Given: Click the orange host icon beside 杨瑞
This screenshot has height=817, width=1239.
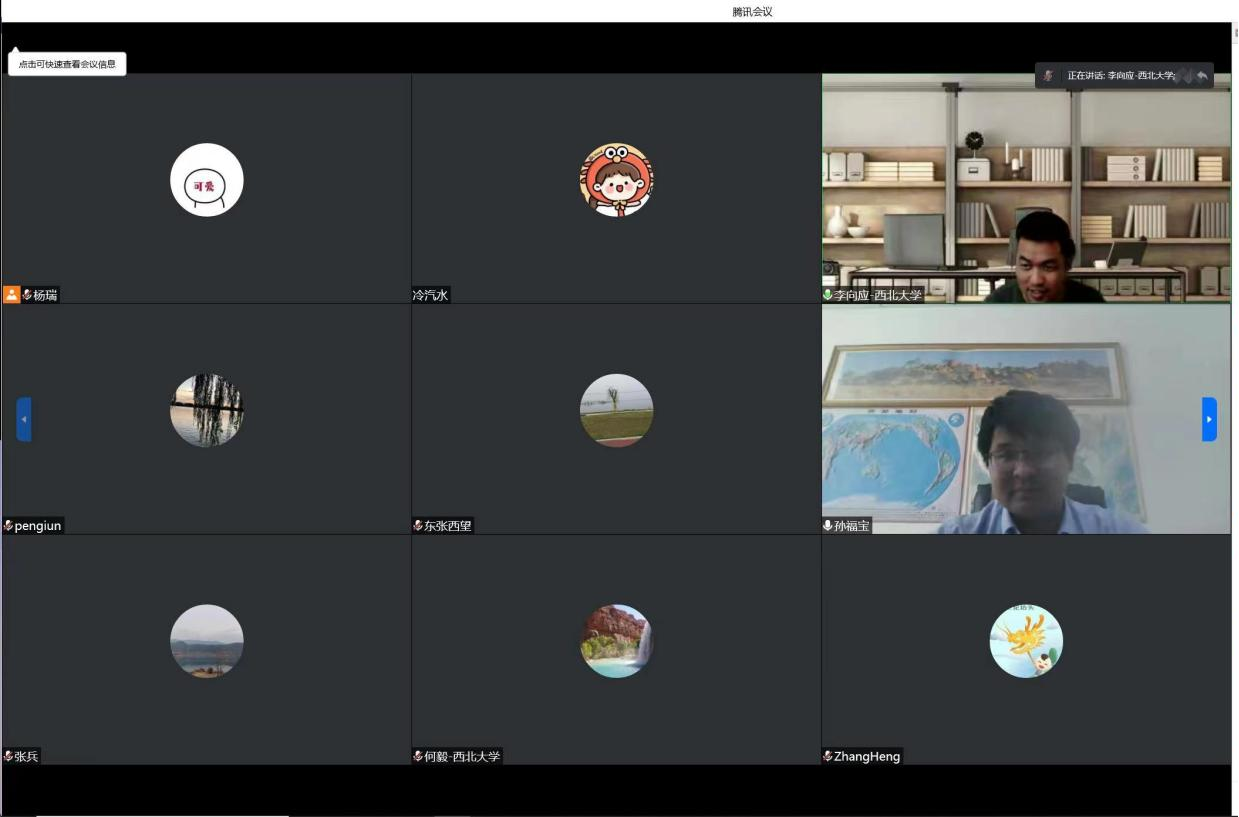Looking at the screenshot, I should coord(12,295).
